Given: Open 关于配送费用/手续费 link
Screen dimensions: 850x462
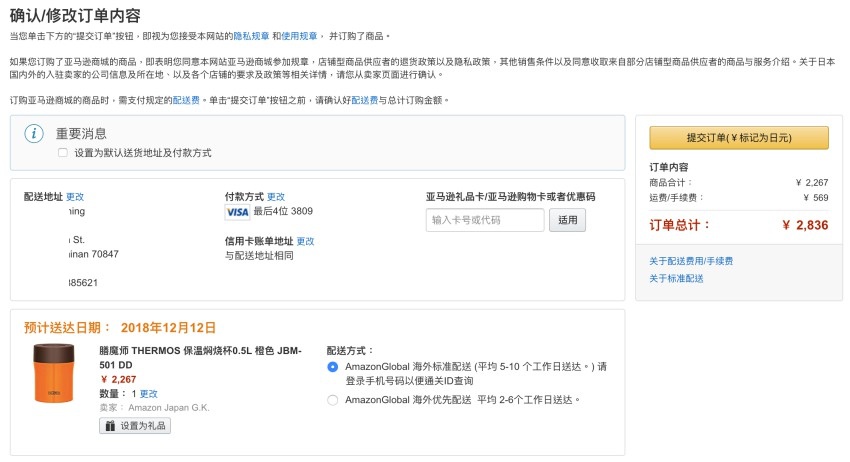Looking at the screenshot, I should (691, 261).
